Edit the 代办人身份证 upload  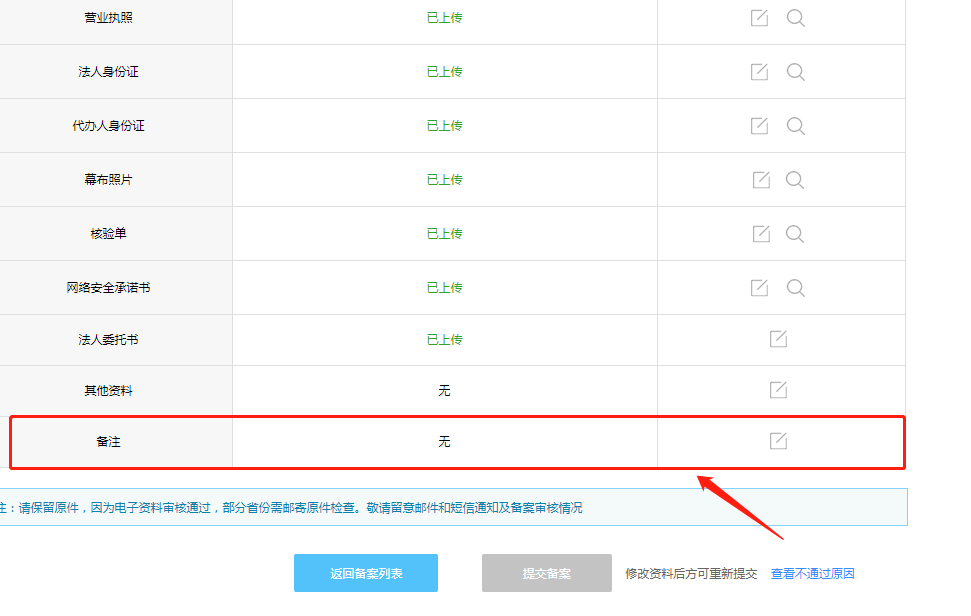[759, 126]
